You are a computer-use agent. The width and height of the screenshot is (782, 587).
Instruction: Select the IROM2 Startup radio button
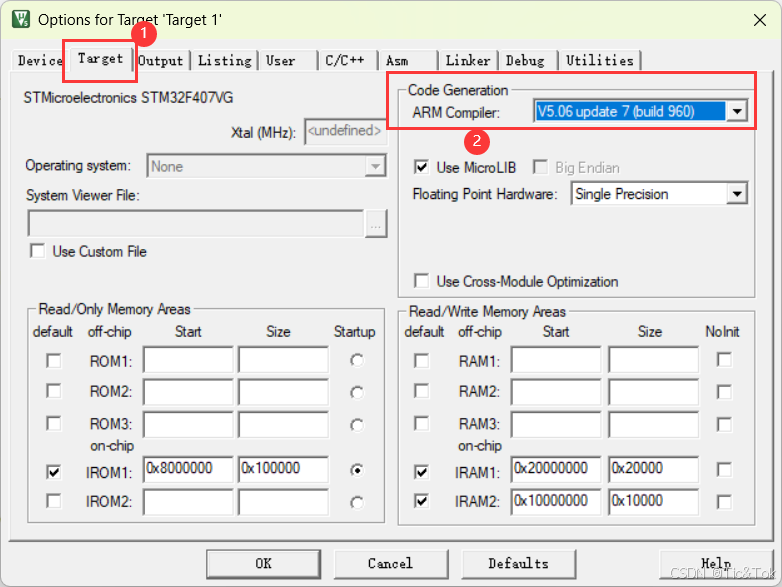tap(357, 502)
